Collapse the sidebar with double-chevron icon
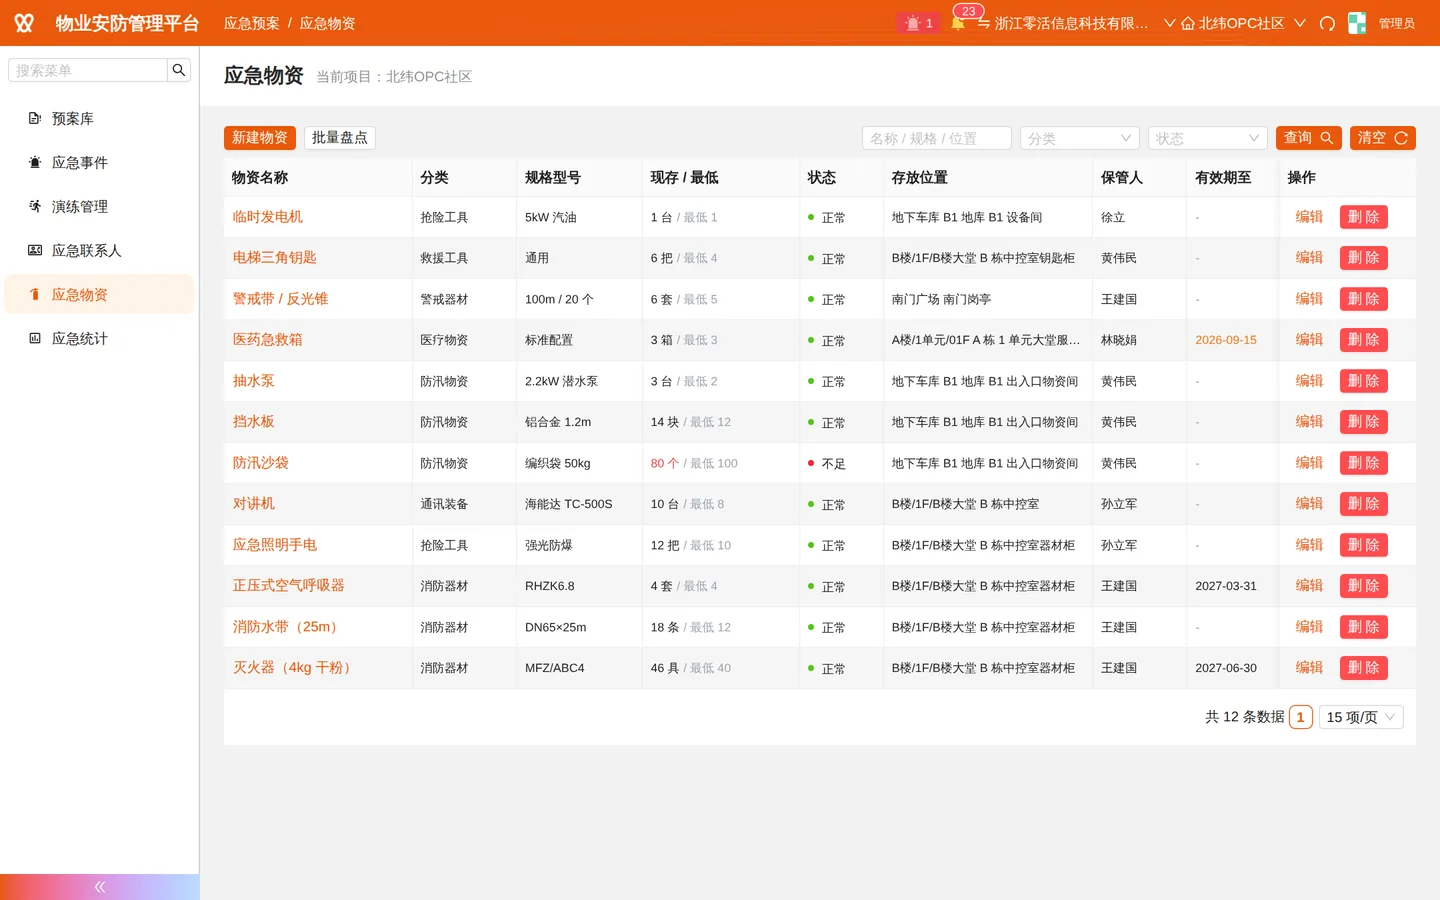1440x900 pixels. [100, 887]
